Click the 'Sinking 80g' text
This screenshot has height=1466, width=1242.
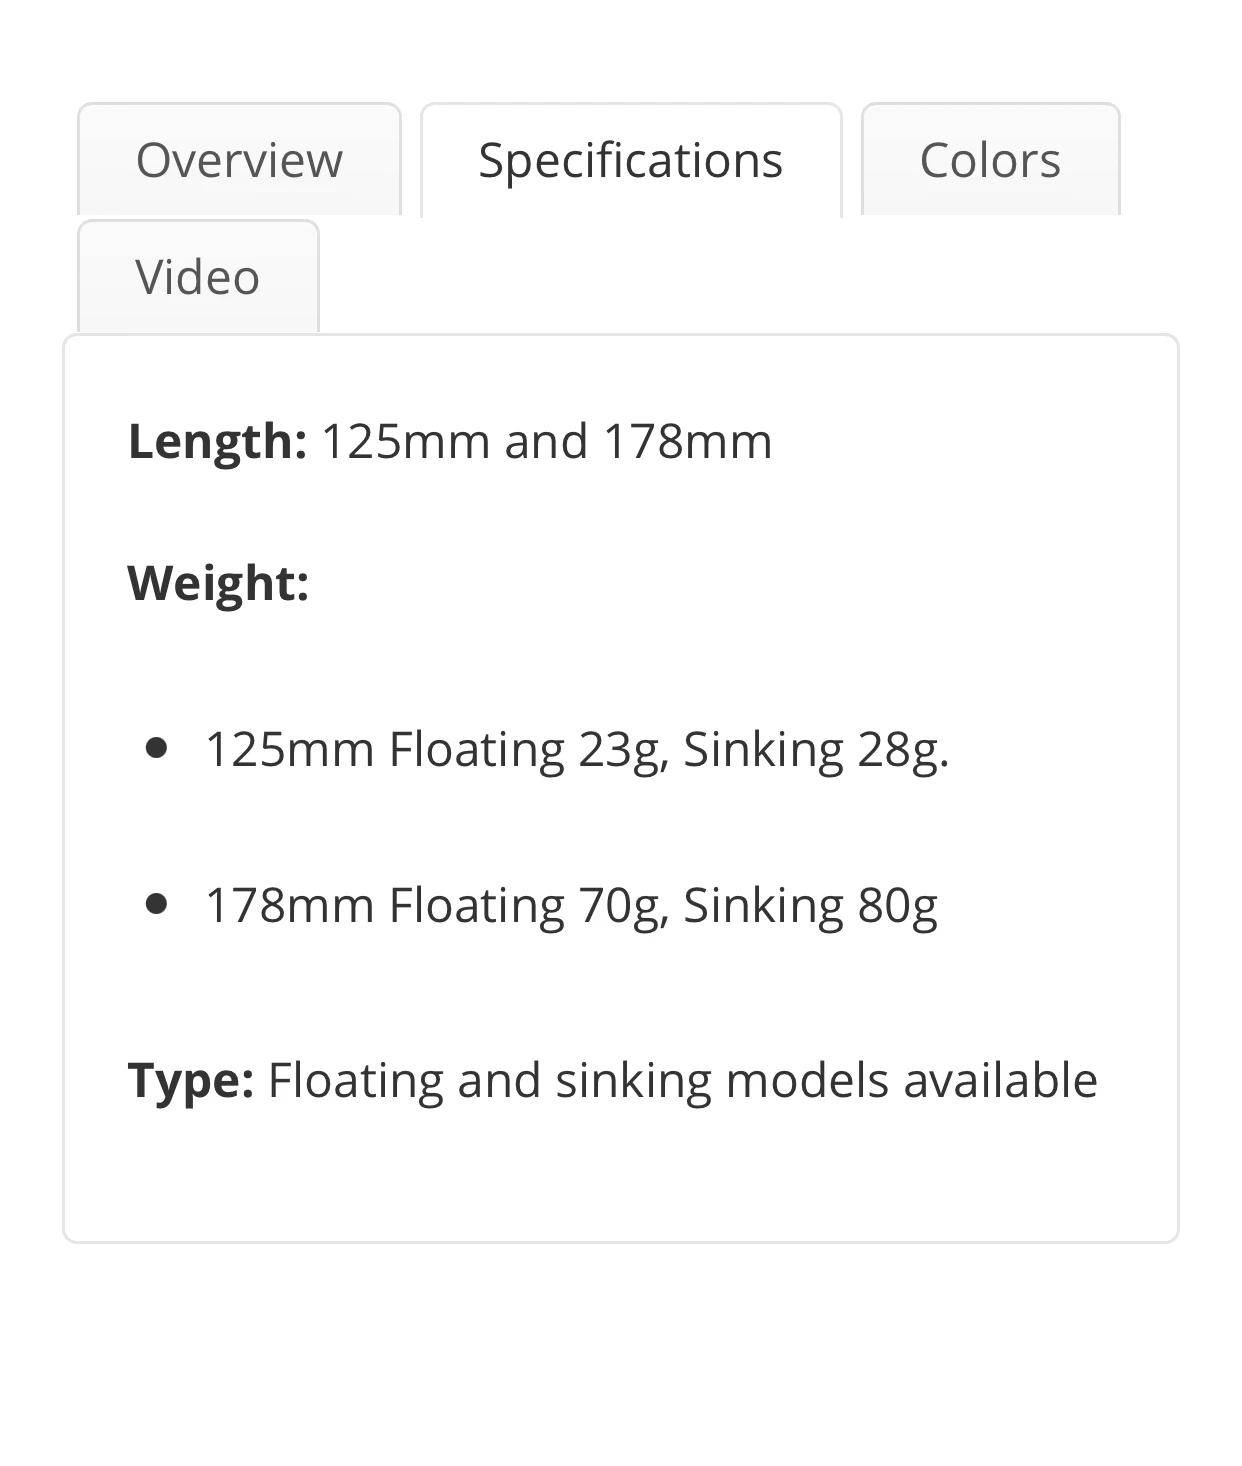(x=810, y=905)
